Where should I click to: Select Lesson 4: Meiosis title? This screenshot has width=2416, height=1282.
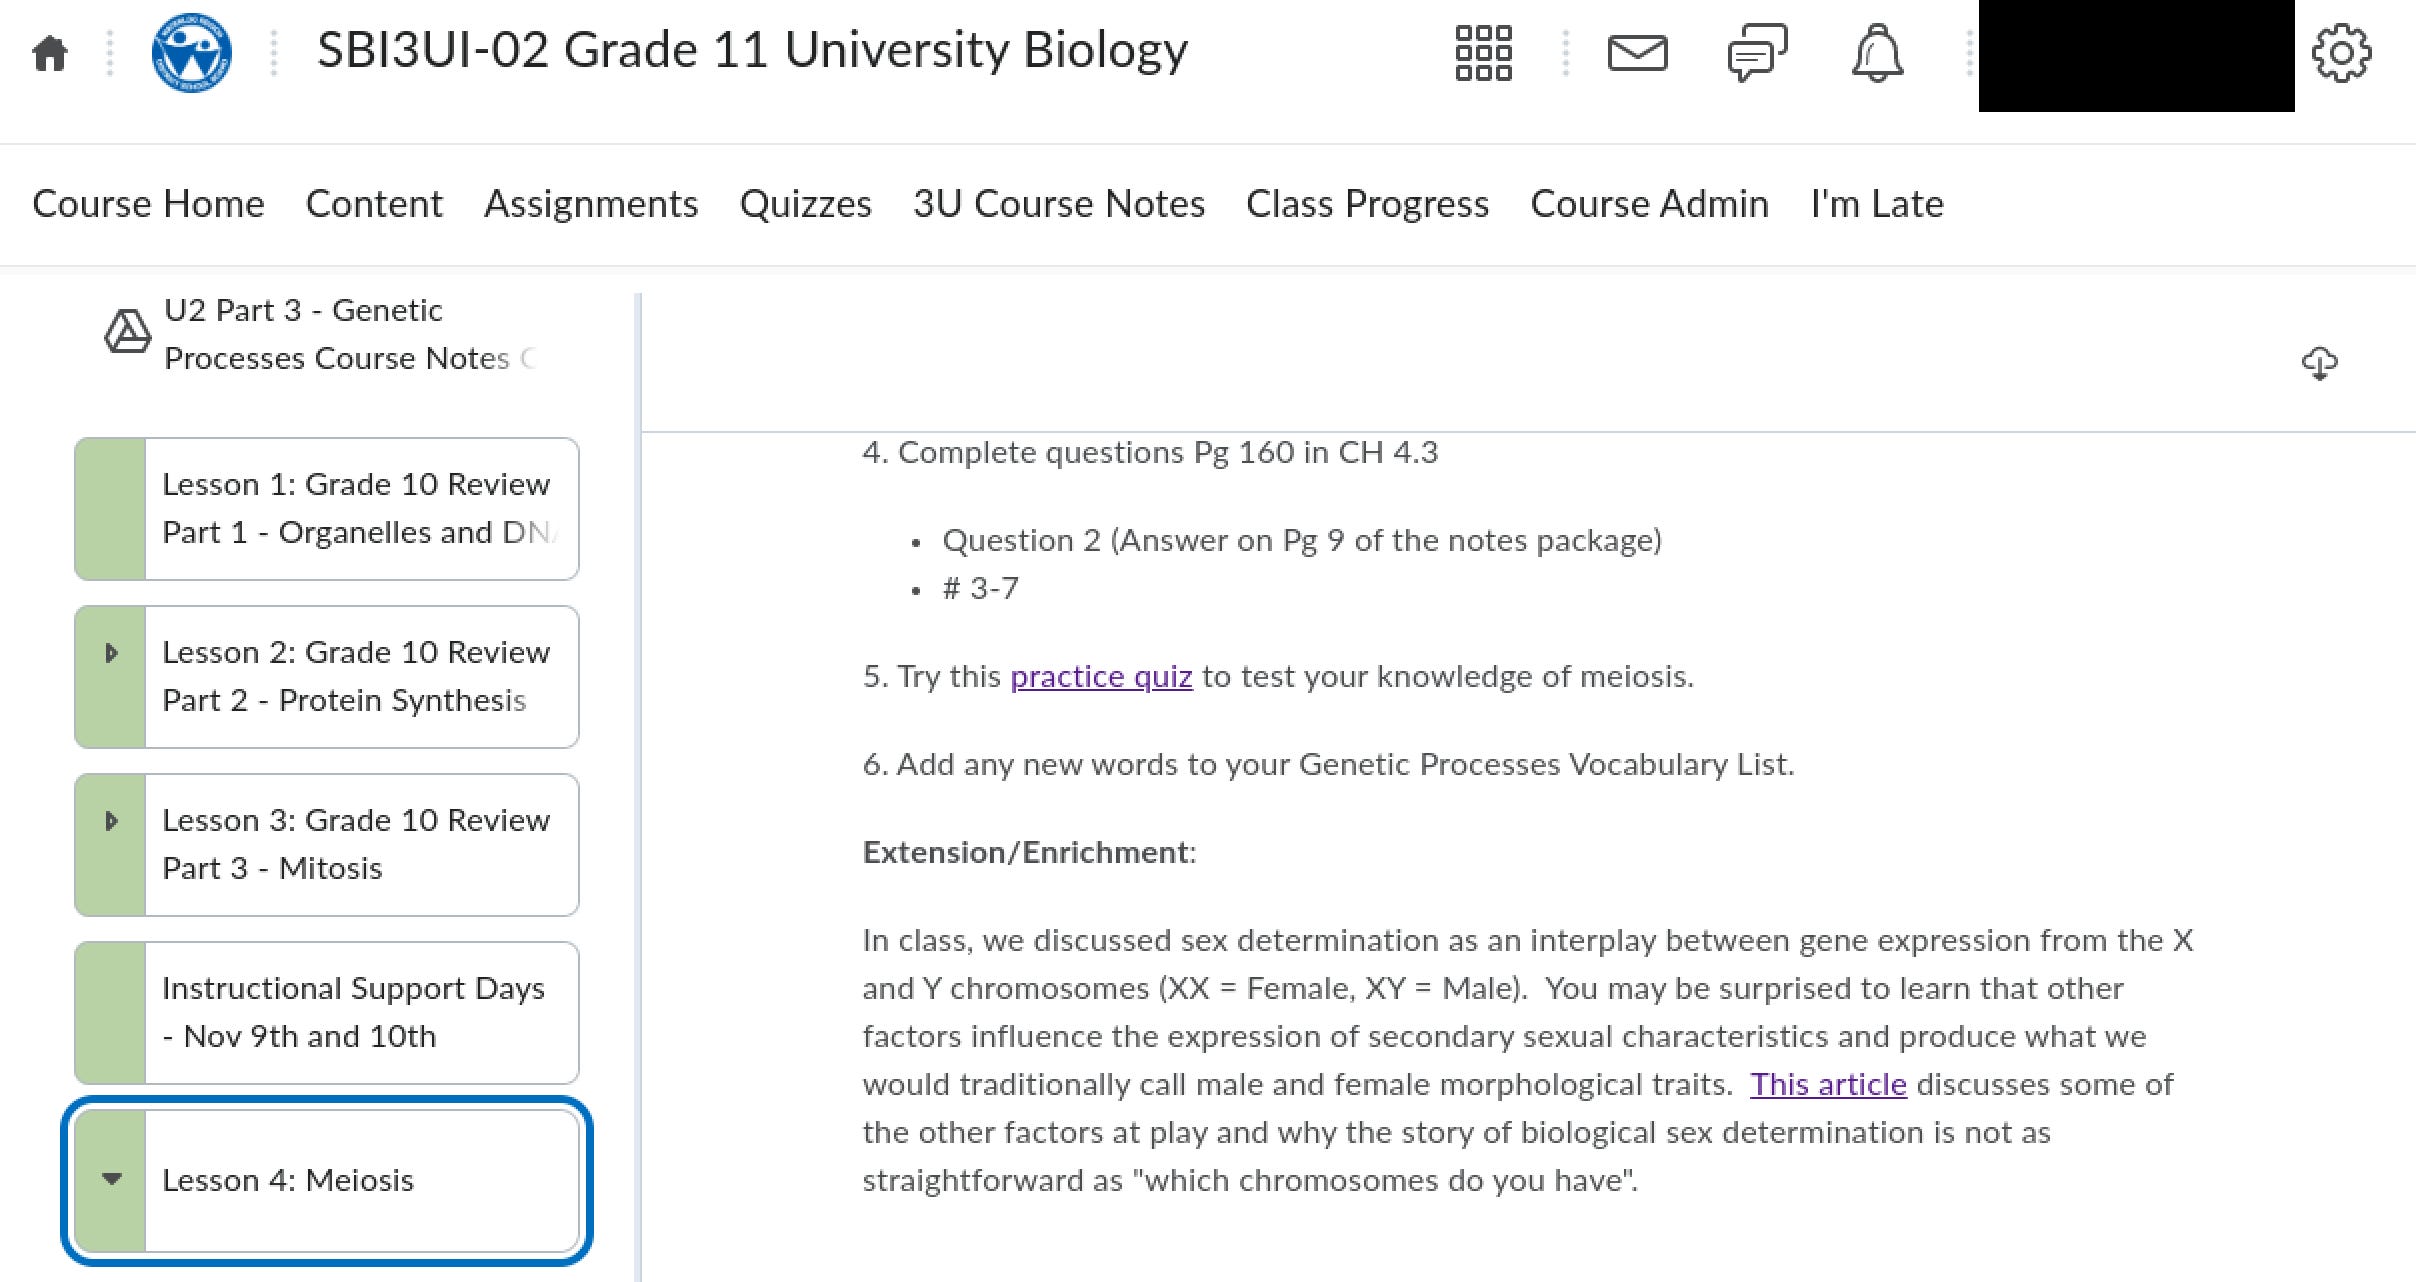(x=288, y=1180)
